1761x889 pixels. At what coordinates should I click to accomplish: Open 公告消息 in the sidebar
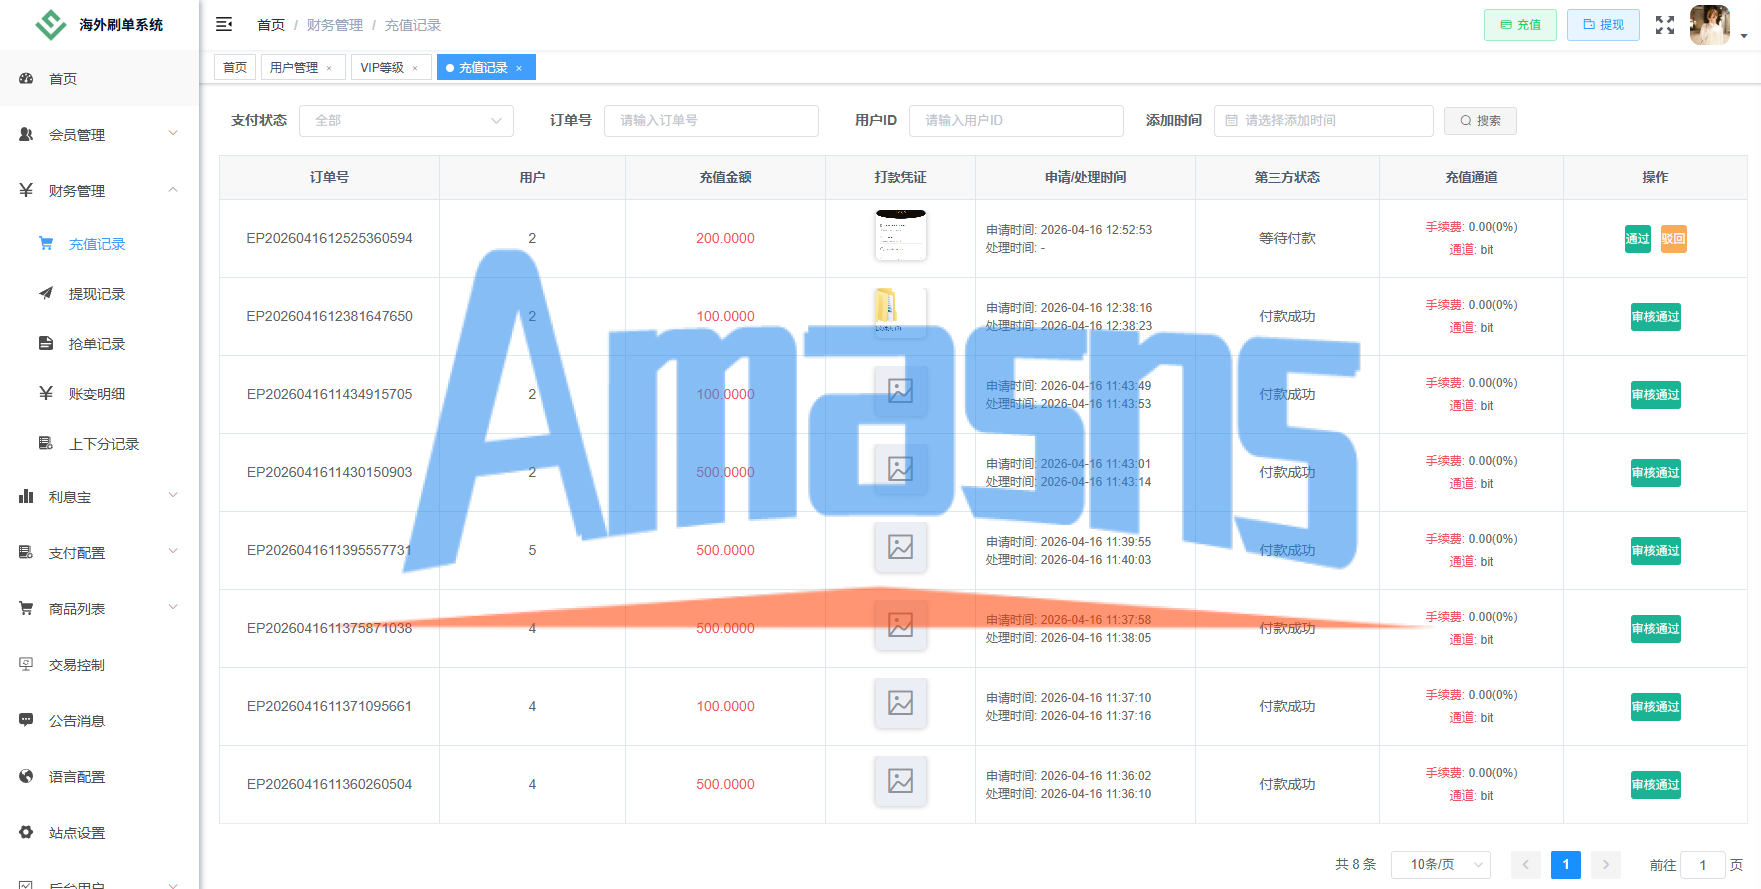pyautogui.click(x=100, y=720)
